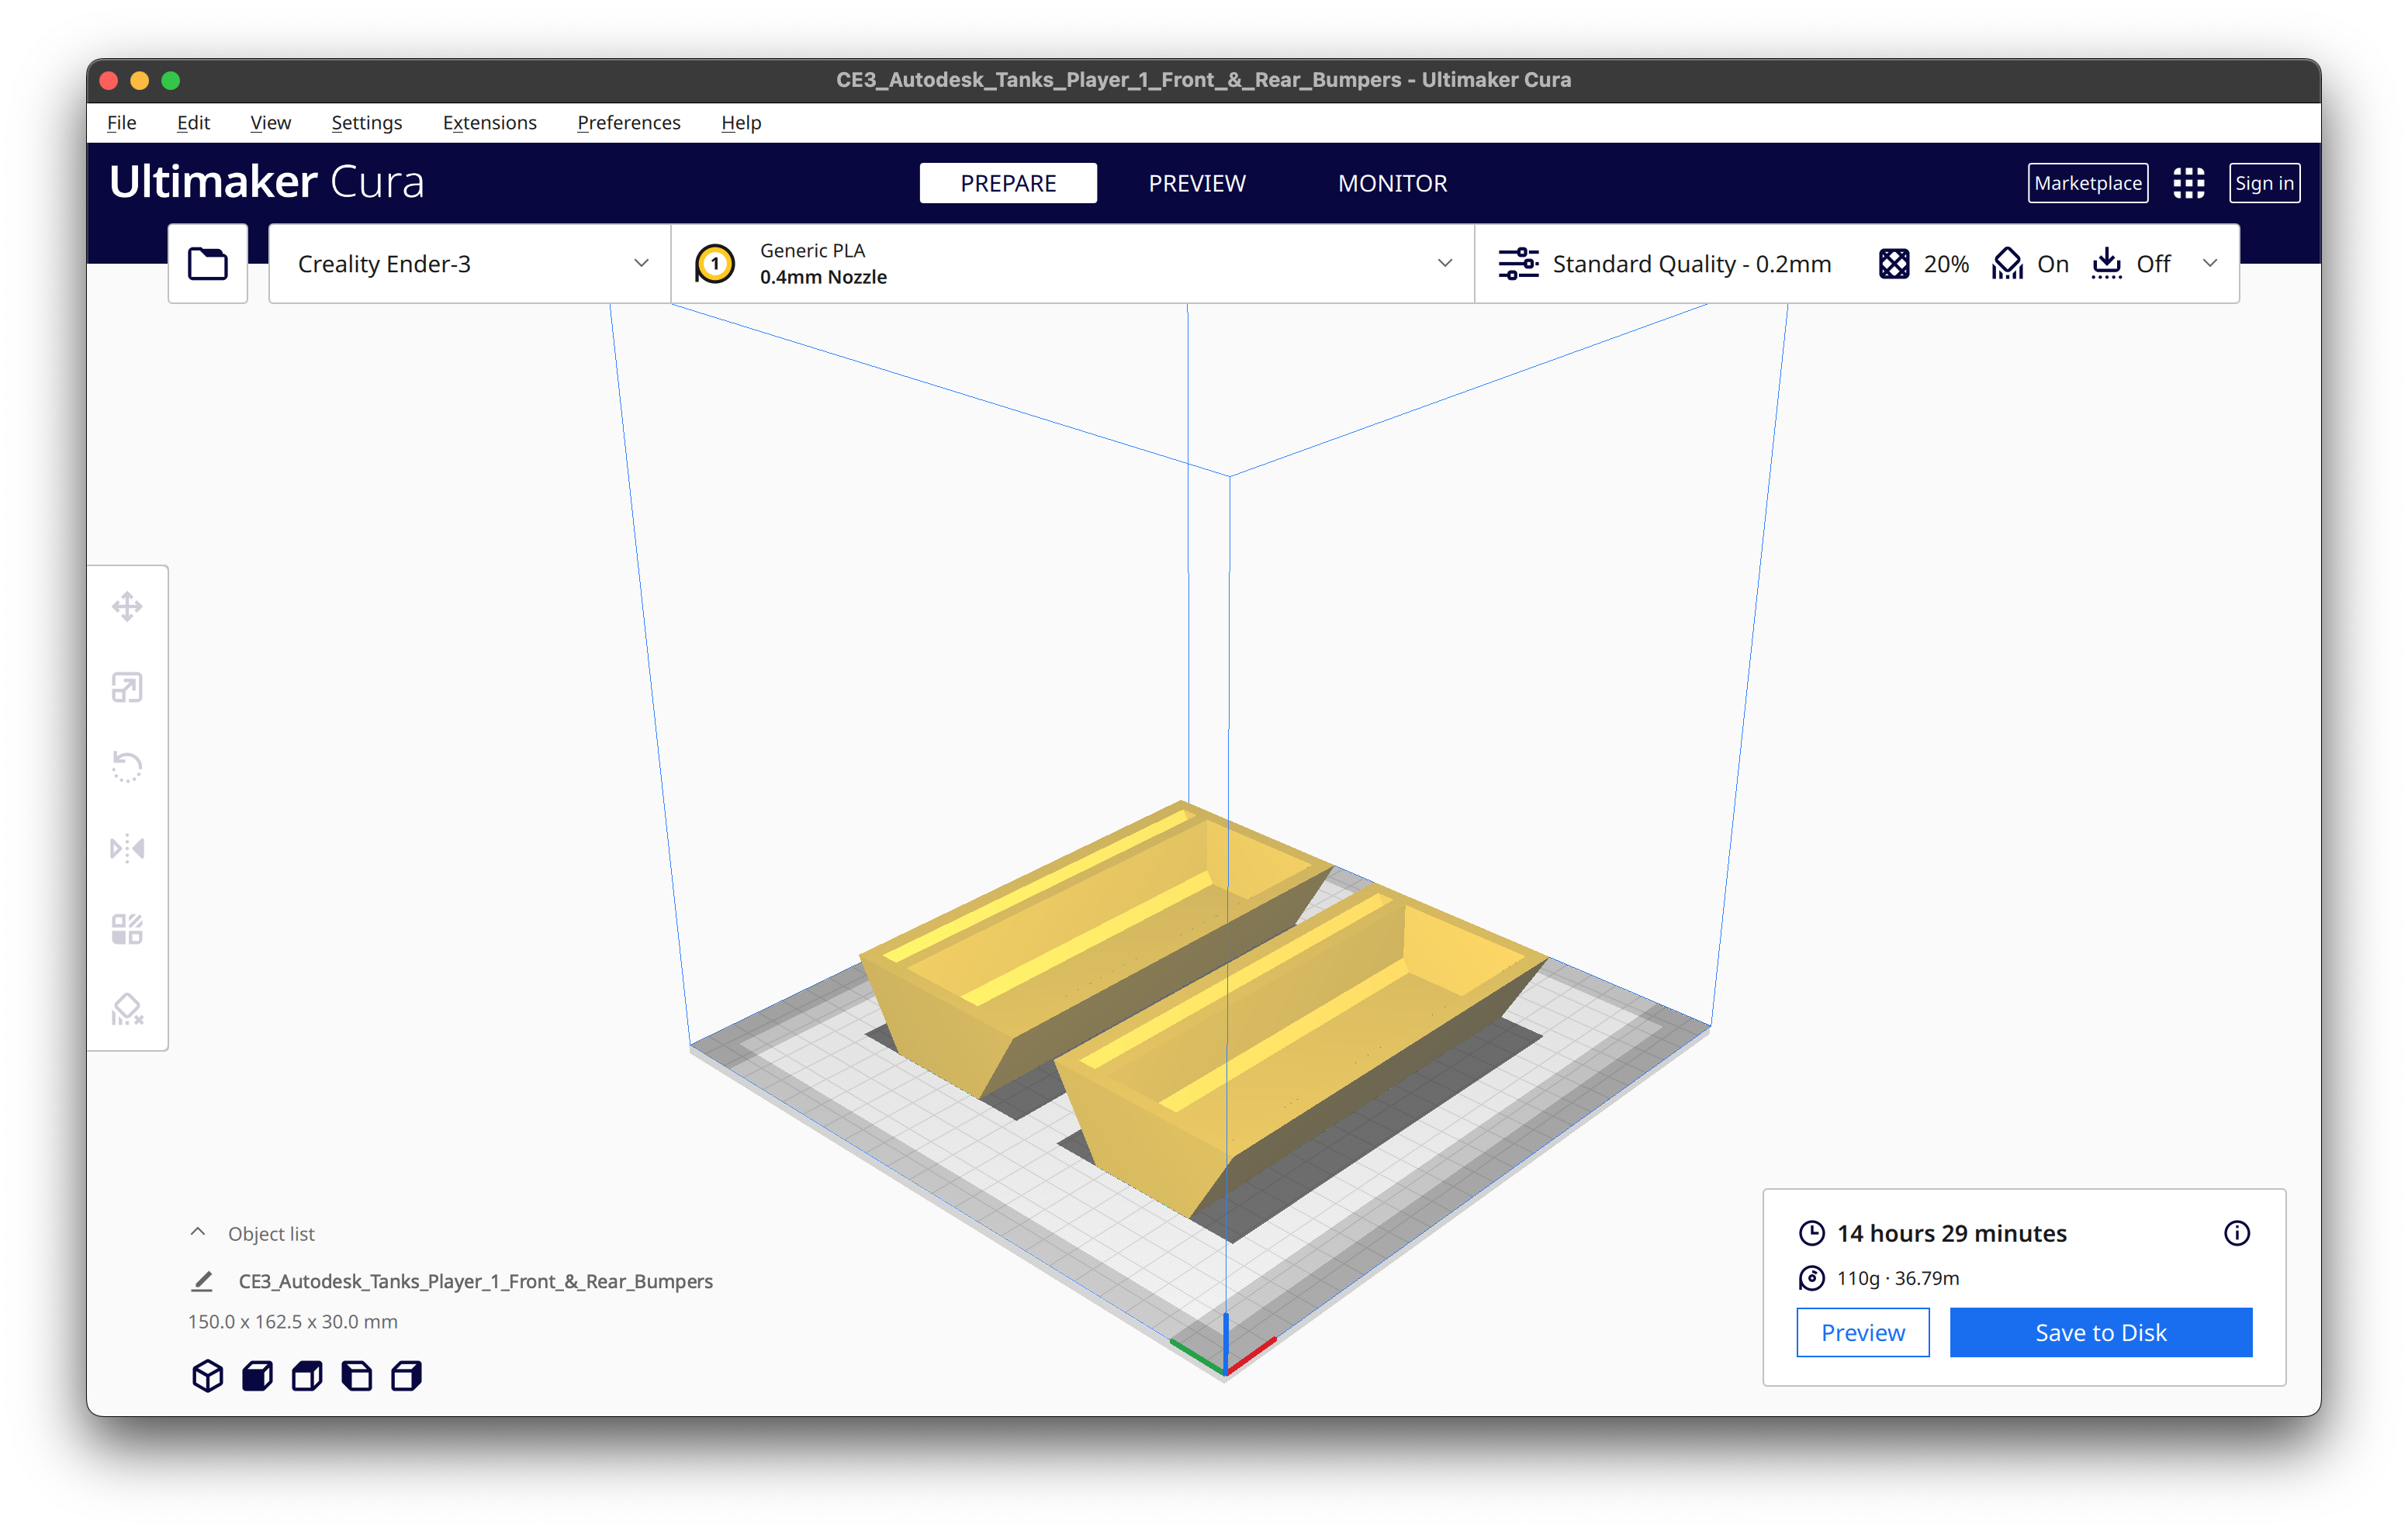This screenshot has width=2408, height=1531.
Task: Expand the print settings dropdown arrow
Action: coord(2212,264)
